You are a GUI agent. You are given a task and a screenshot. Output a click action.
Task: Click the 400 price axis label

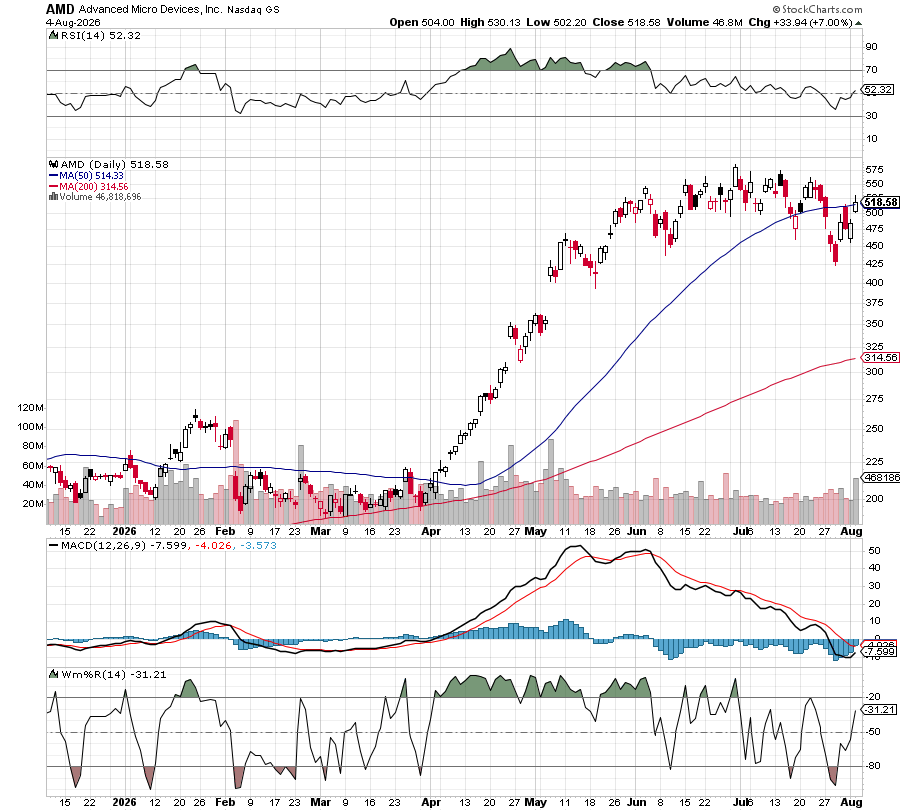tap(875, 282)
